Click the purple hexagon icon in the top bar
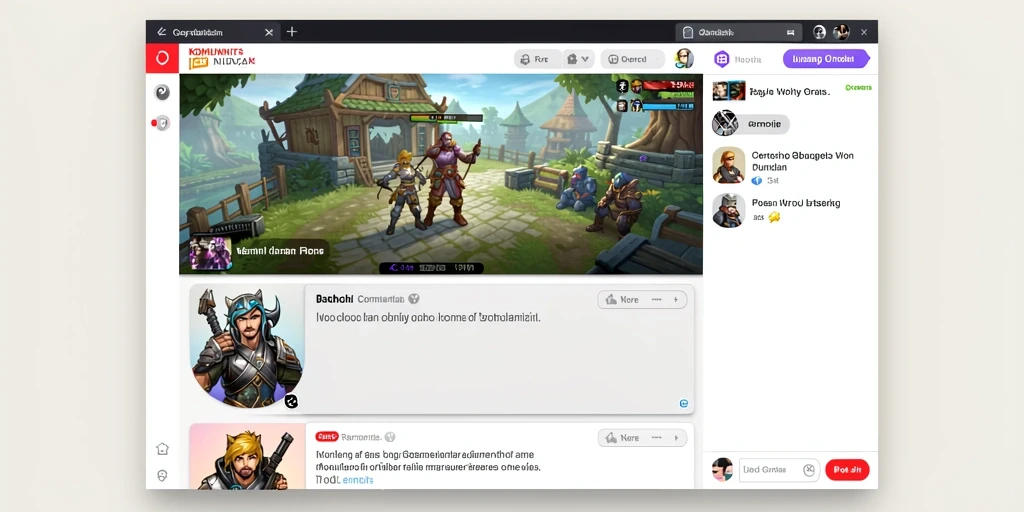This screenshot has width=1024, height=512. (722, 59)
